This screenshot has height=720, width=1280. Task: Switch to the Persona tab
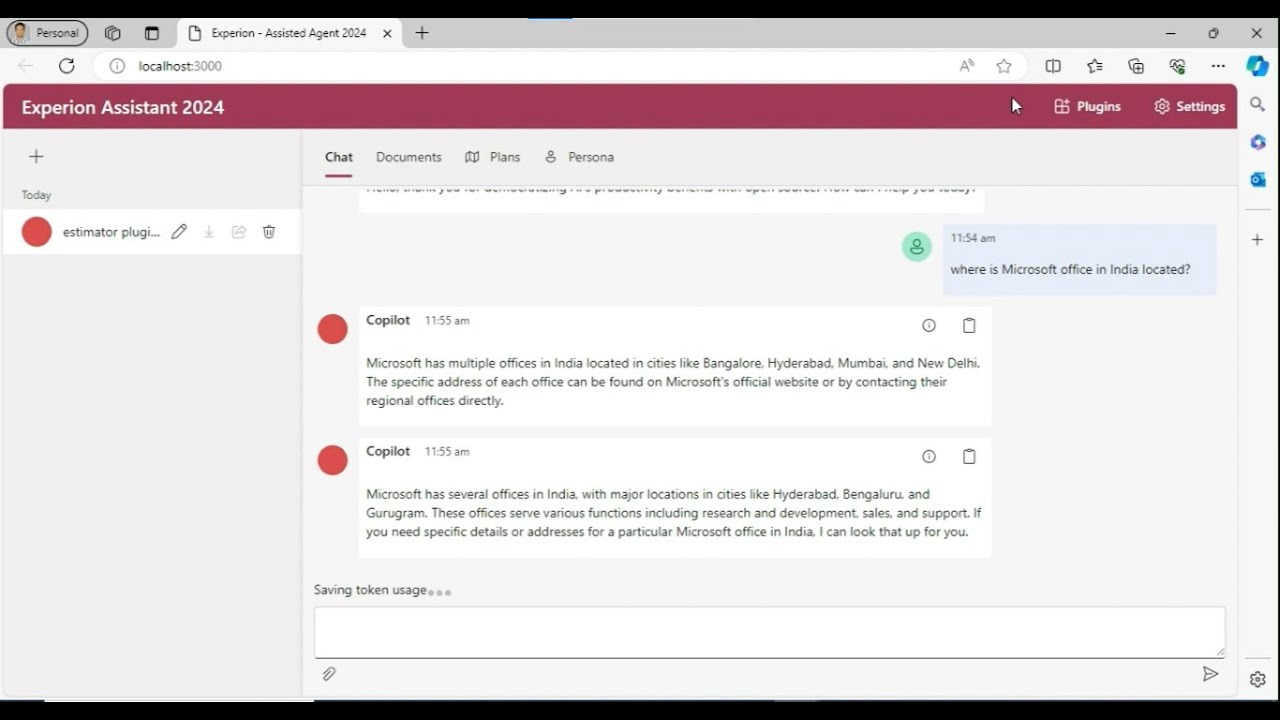(579, 157)
